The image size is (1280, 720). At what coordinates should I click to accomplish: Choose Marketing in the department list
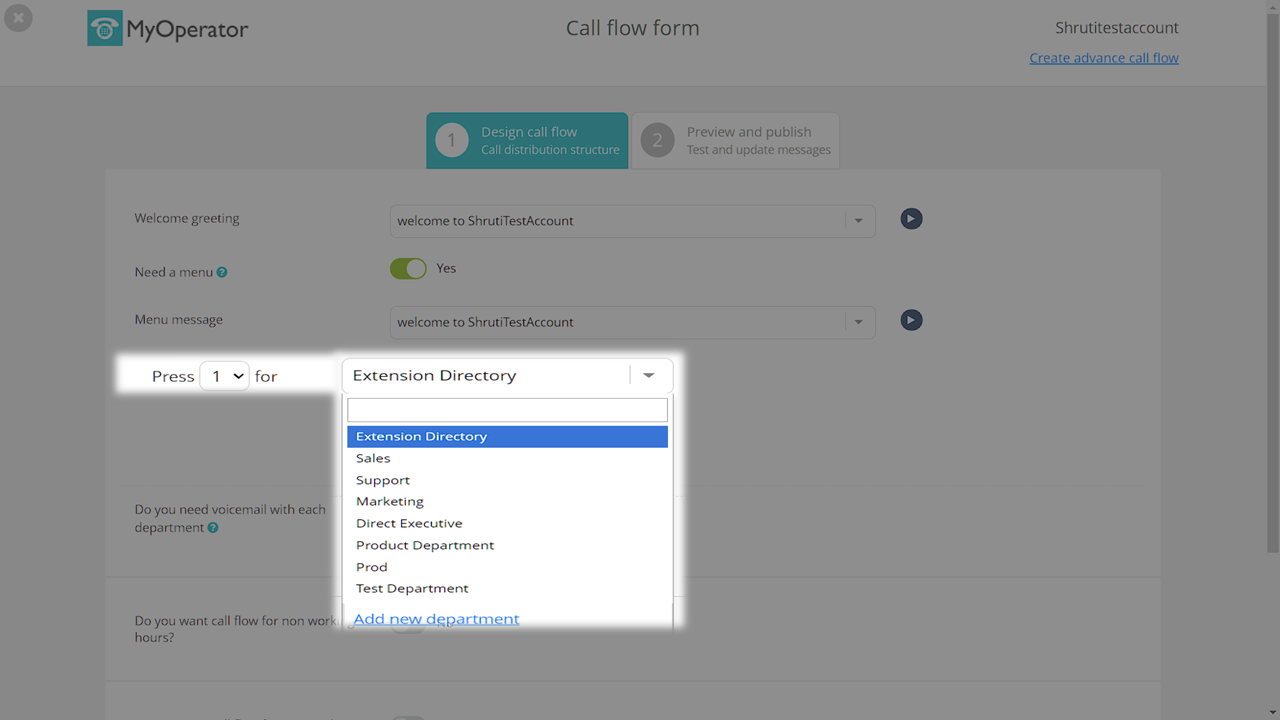click(390, 501)
